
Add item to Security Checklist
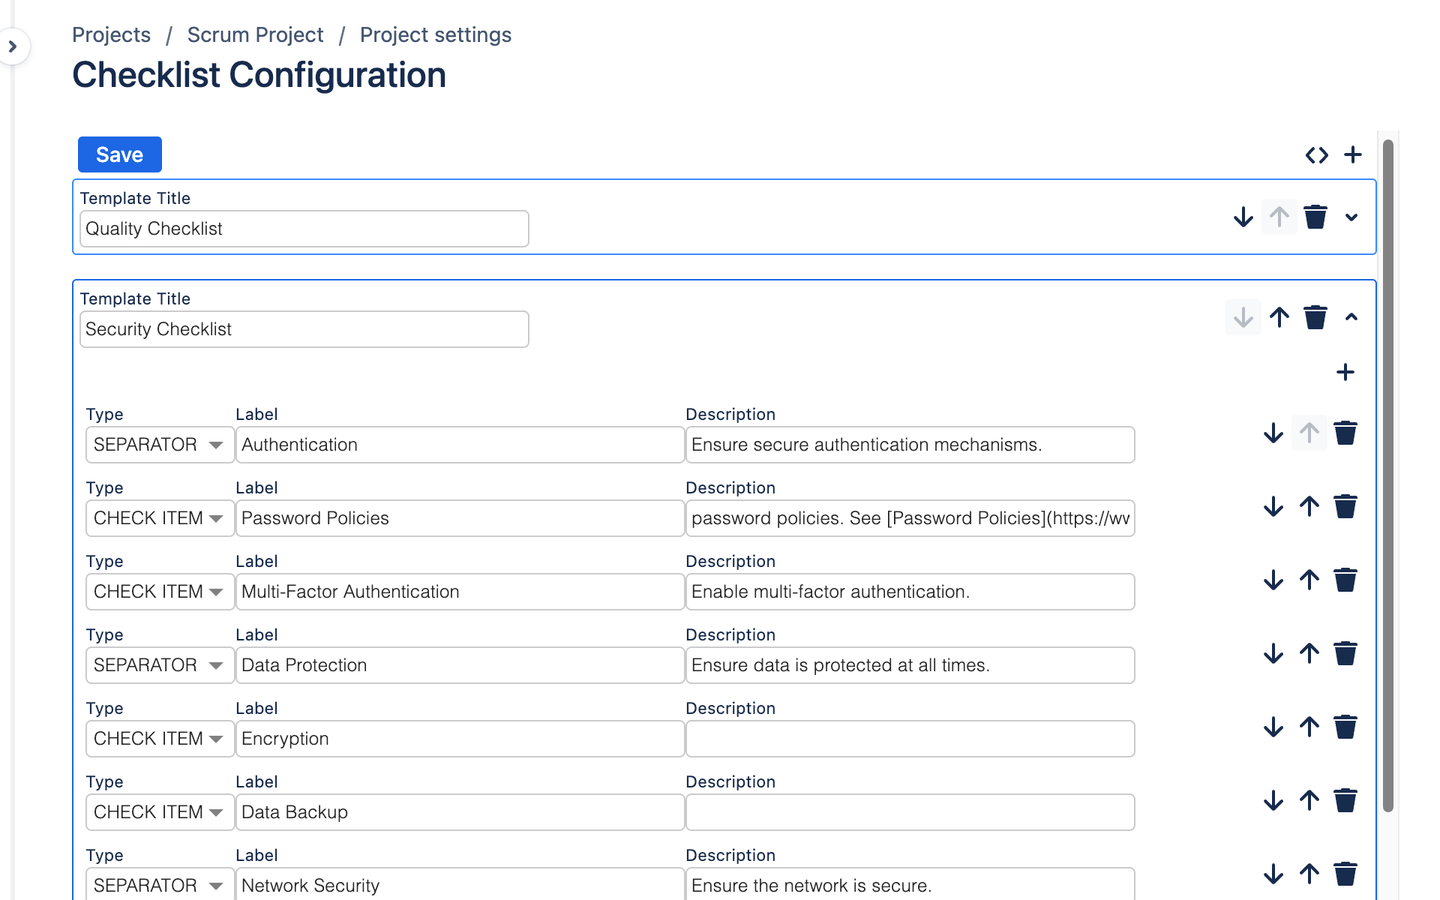(x=1345, y=372)
